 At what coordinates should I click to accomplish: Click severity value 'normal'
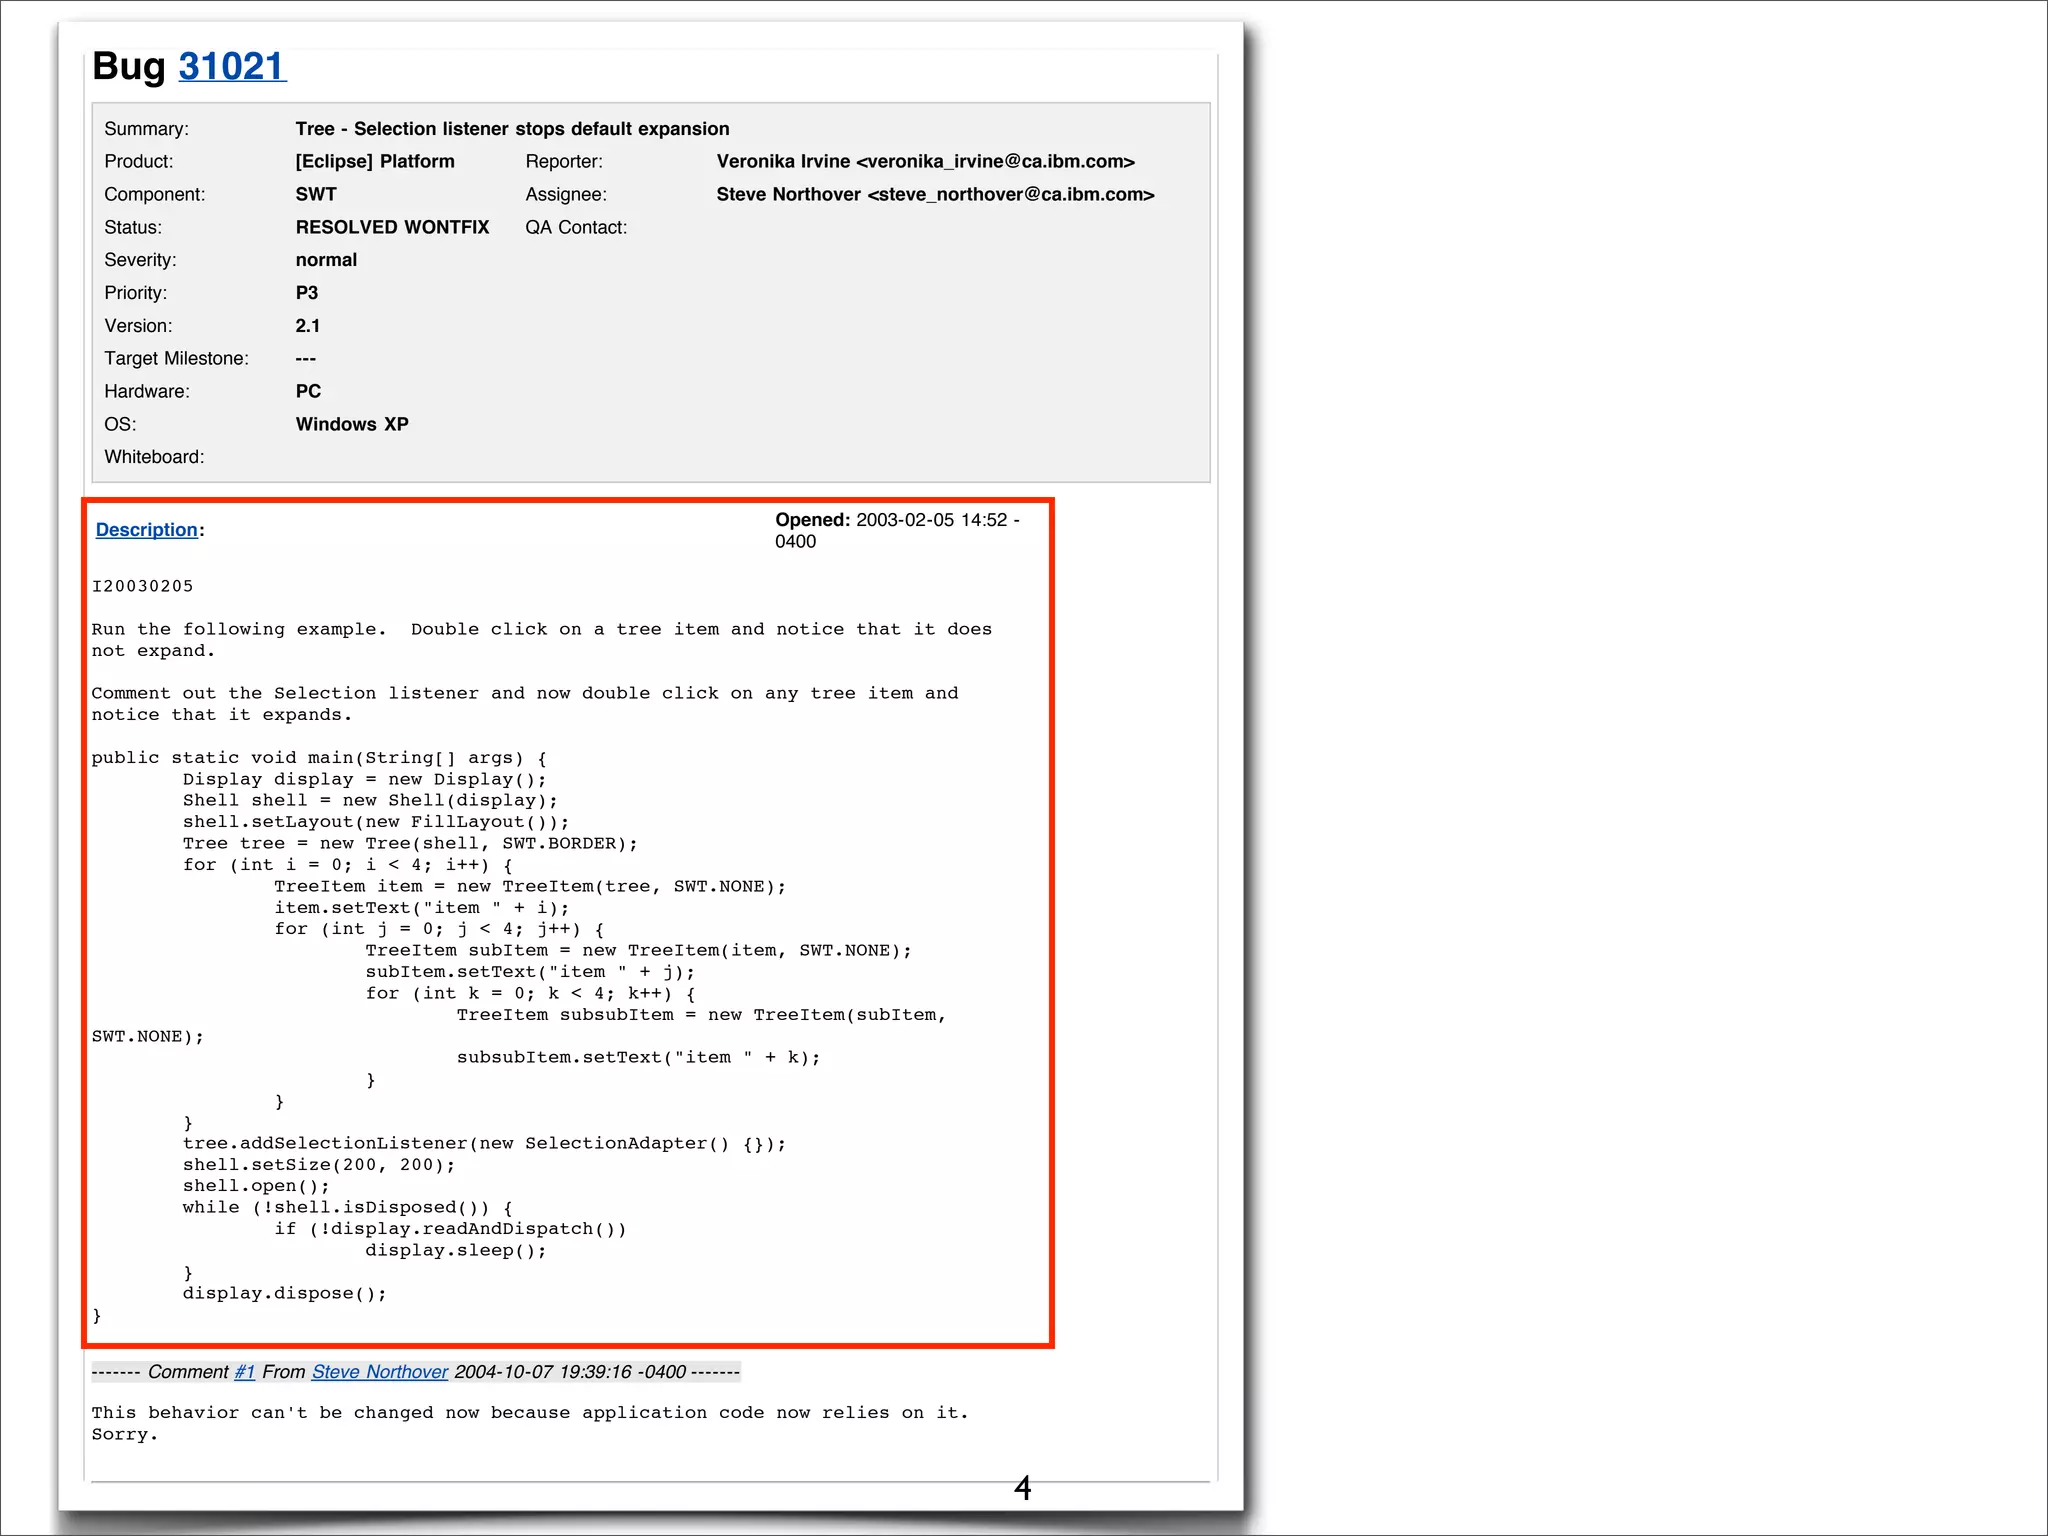coord(326,260)
